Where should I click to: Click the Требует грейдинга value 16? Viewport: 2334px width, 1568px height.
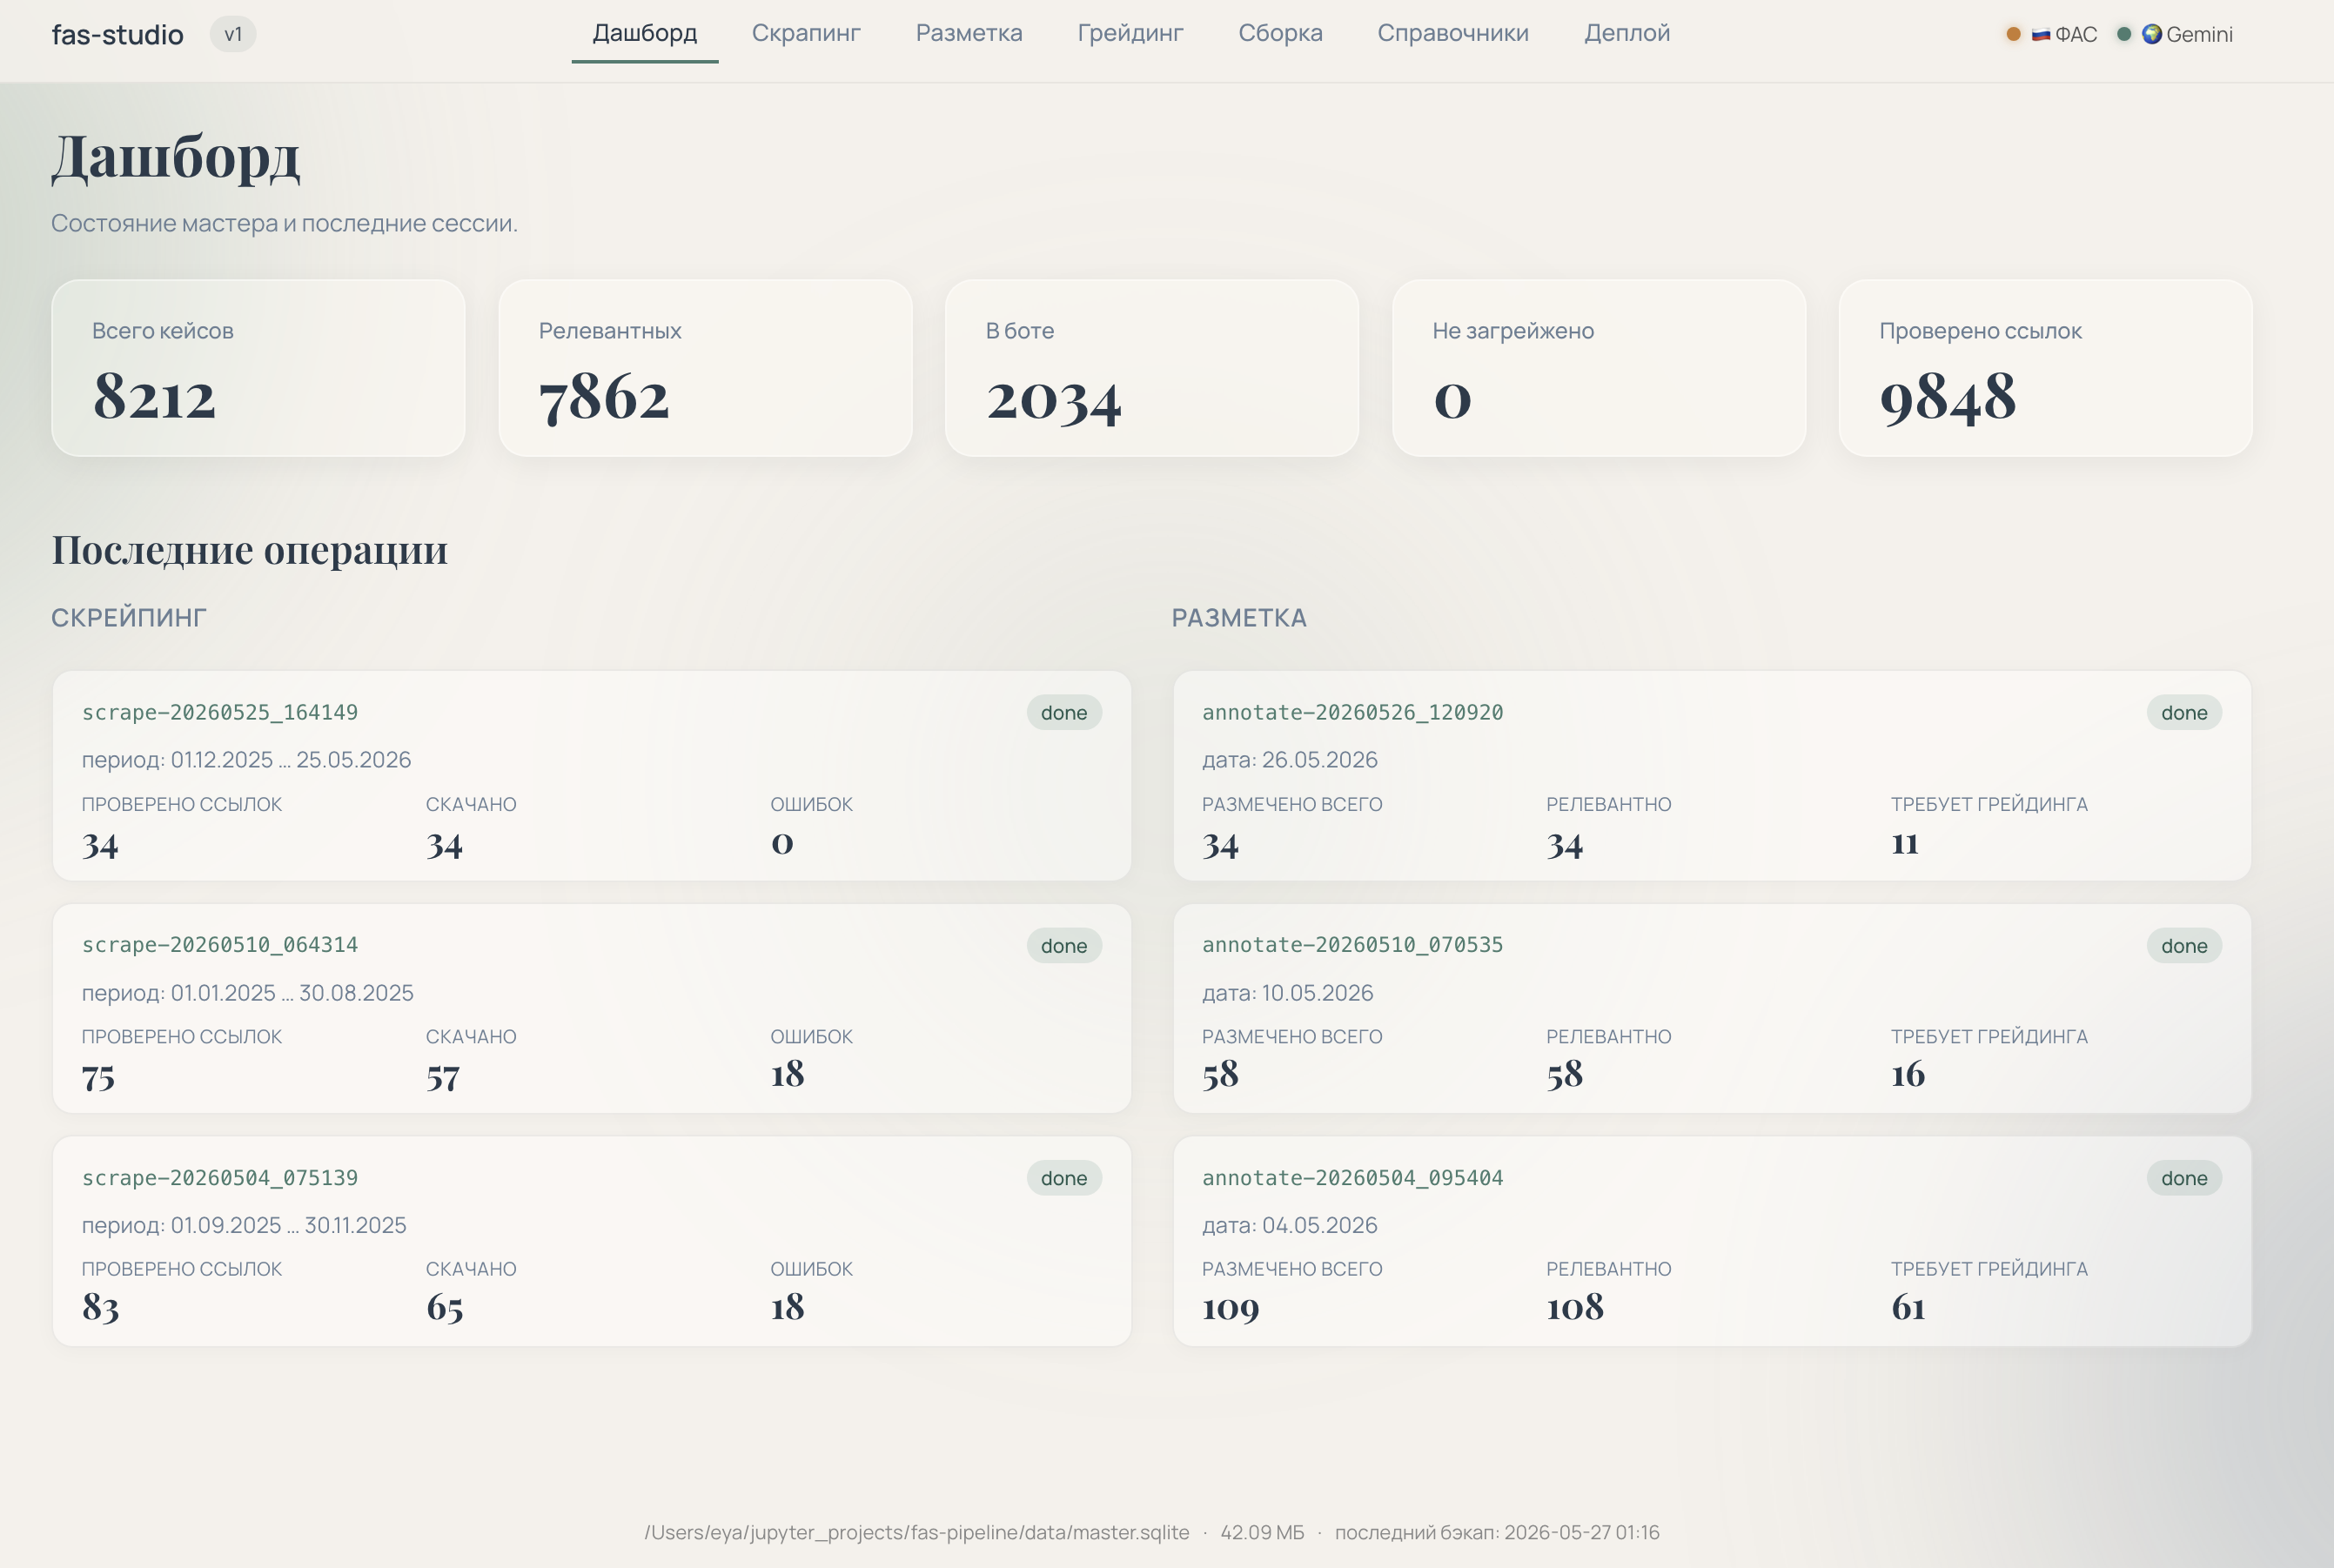[x=1908, y=1075]
